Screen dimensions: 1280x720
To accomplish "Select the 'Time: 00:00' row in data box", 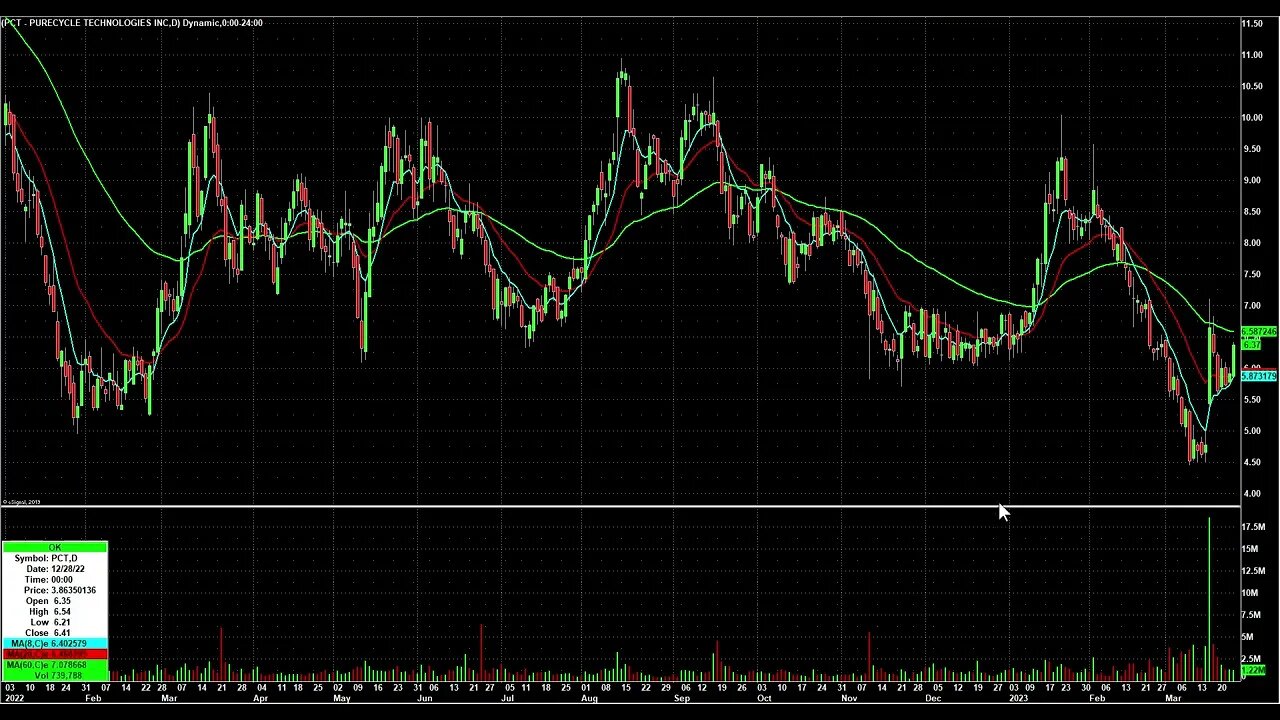I will tap(55, 580).
